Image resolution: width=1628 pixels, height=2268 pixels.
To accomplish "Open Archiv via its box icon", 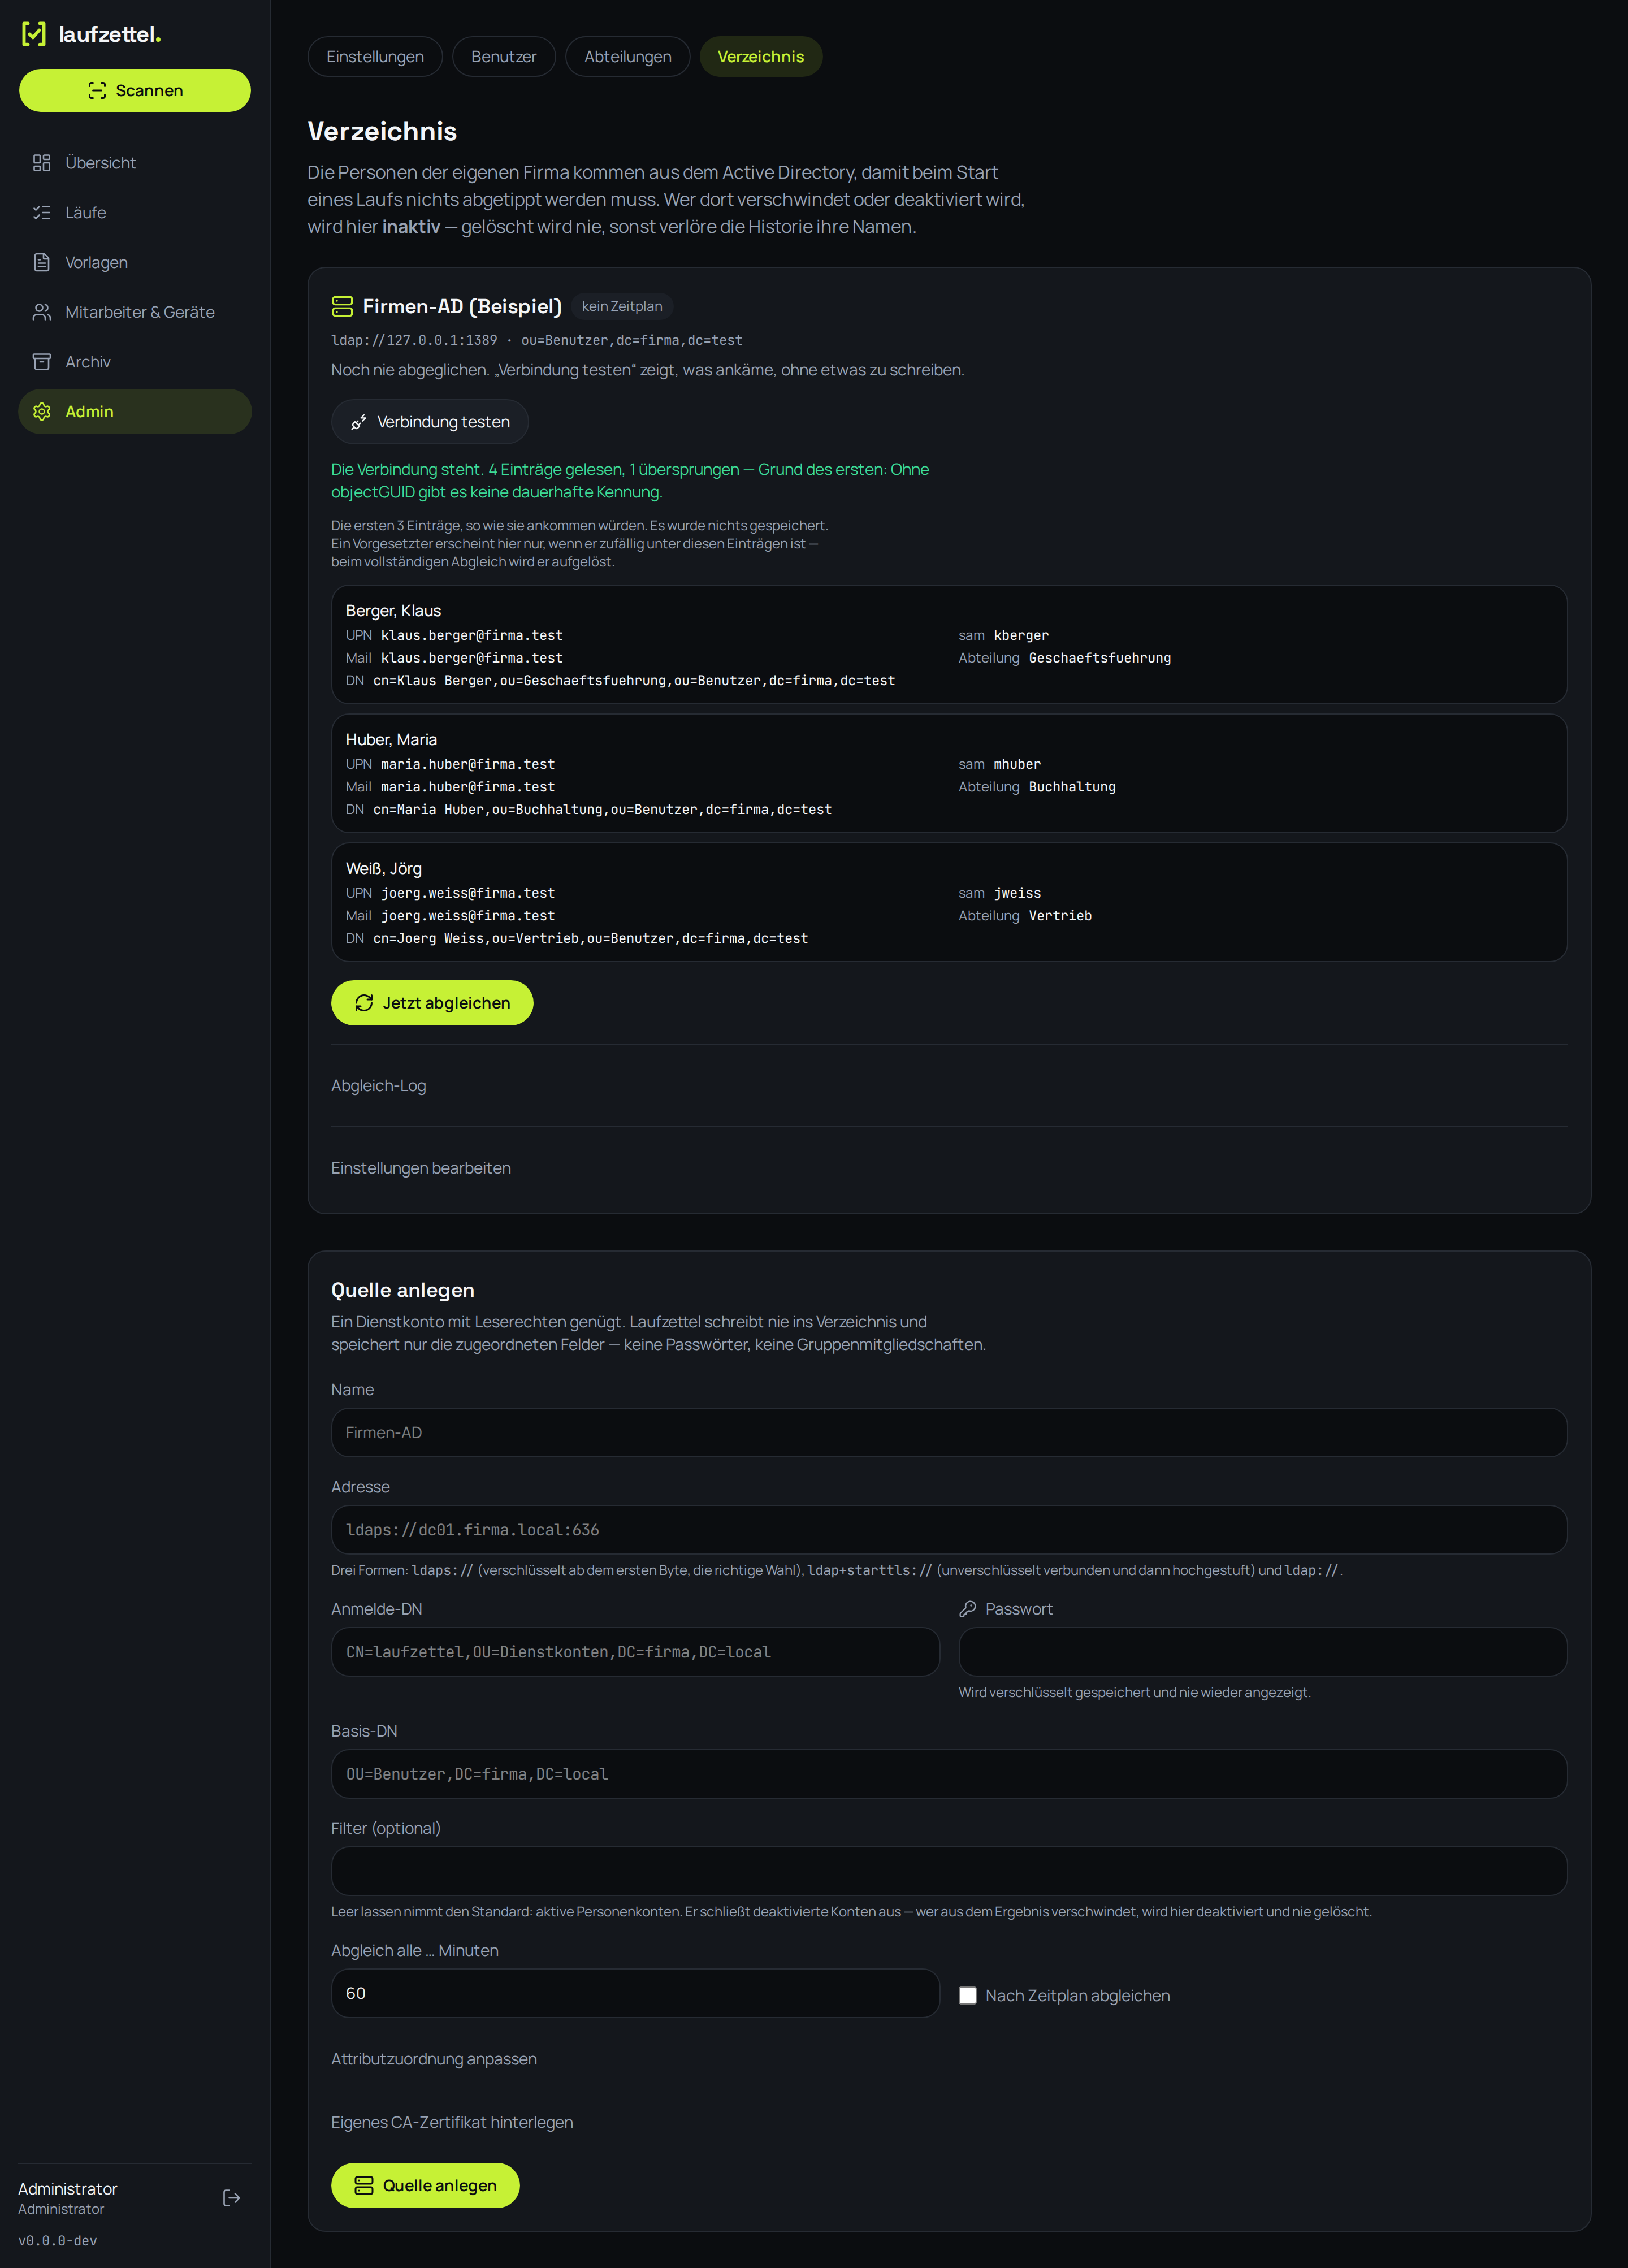I will [42, 362].
